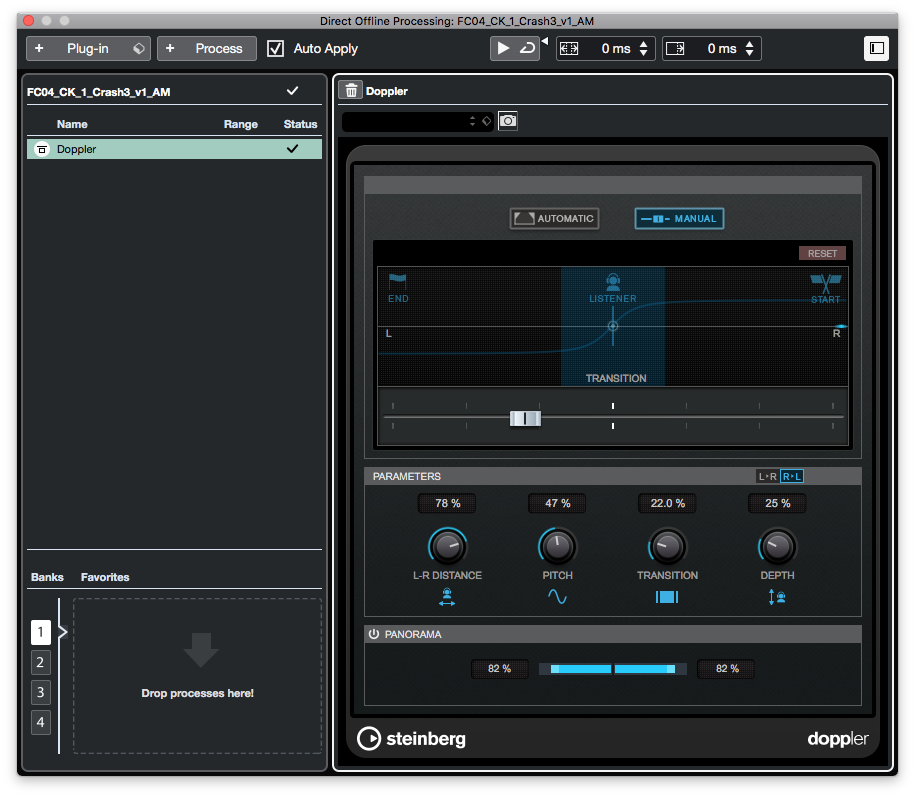
Task: Click the Name column header
Action: tap(72, 124)
